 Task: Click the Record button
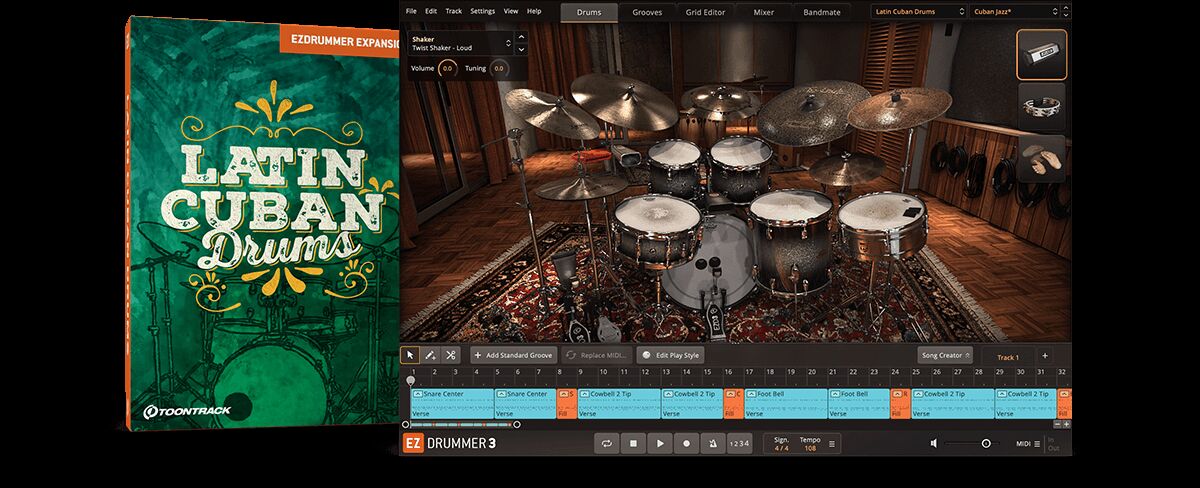pyautogui.click(x=686, y=443)
